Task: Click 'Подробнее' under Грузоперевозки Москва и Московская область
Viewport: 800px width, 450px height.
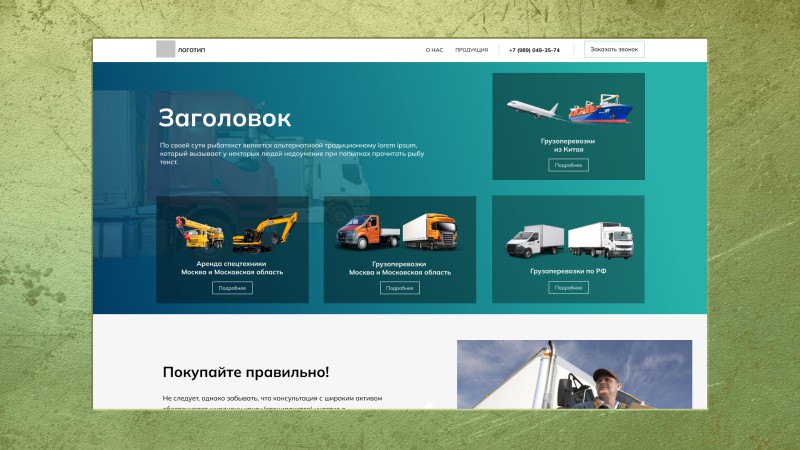Action: pos(400,288)
